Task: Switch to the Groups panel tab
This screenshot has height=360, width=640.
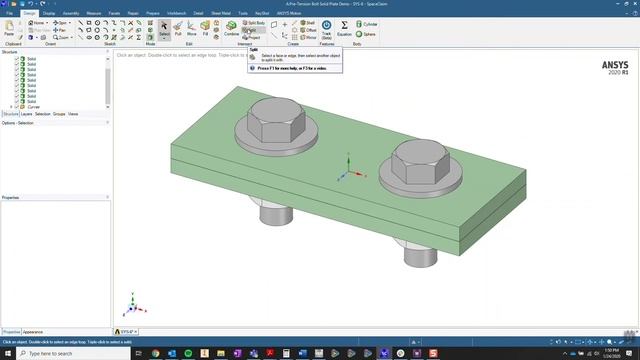Action: 59,114
